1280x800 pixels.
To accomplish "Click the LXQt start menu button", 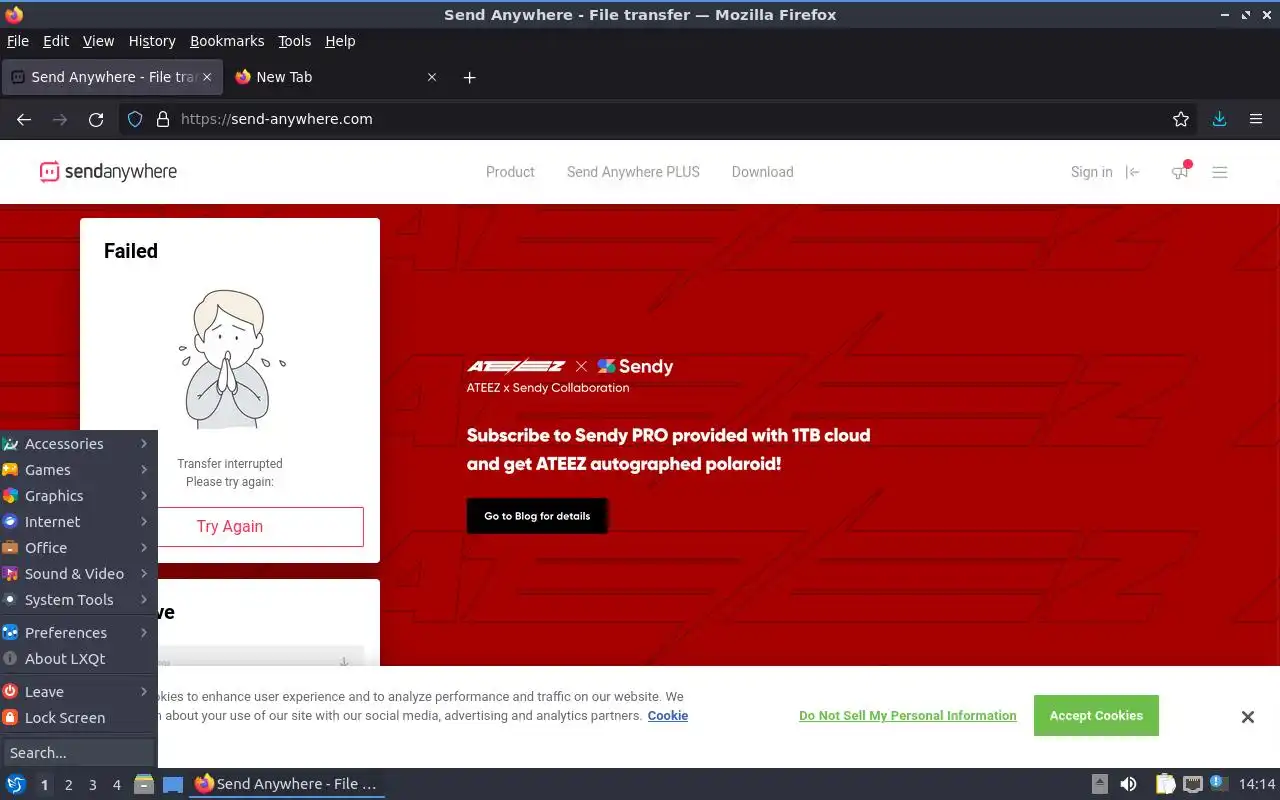I will coord(16,784).
